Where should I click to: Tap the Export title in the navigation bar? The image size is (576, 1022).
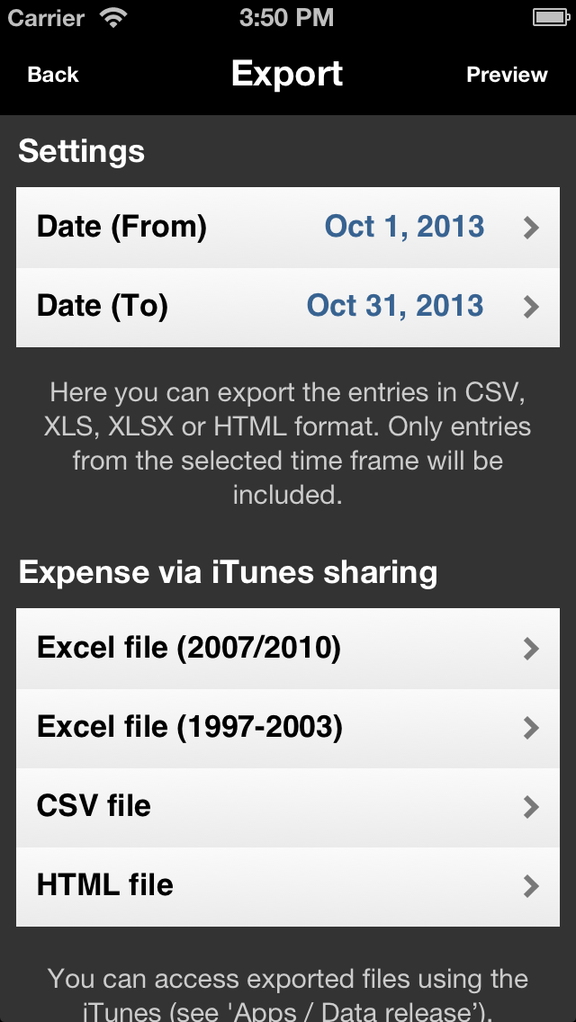[287, 73]
